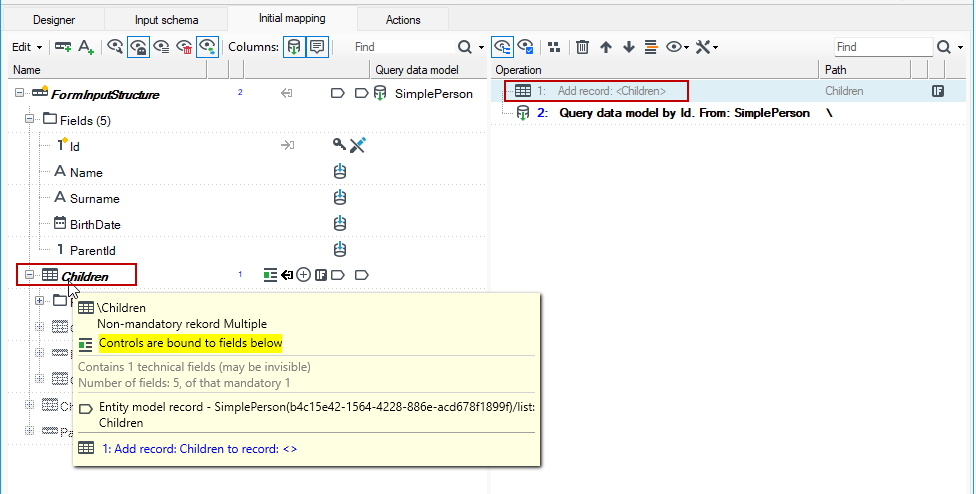Collapse the FormInputStructure node

19,93
